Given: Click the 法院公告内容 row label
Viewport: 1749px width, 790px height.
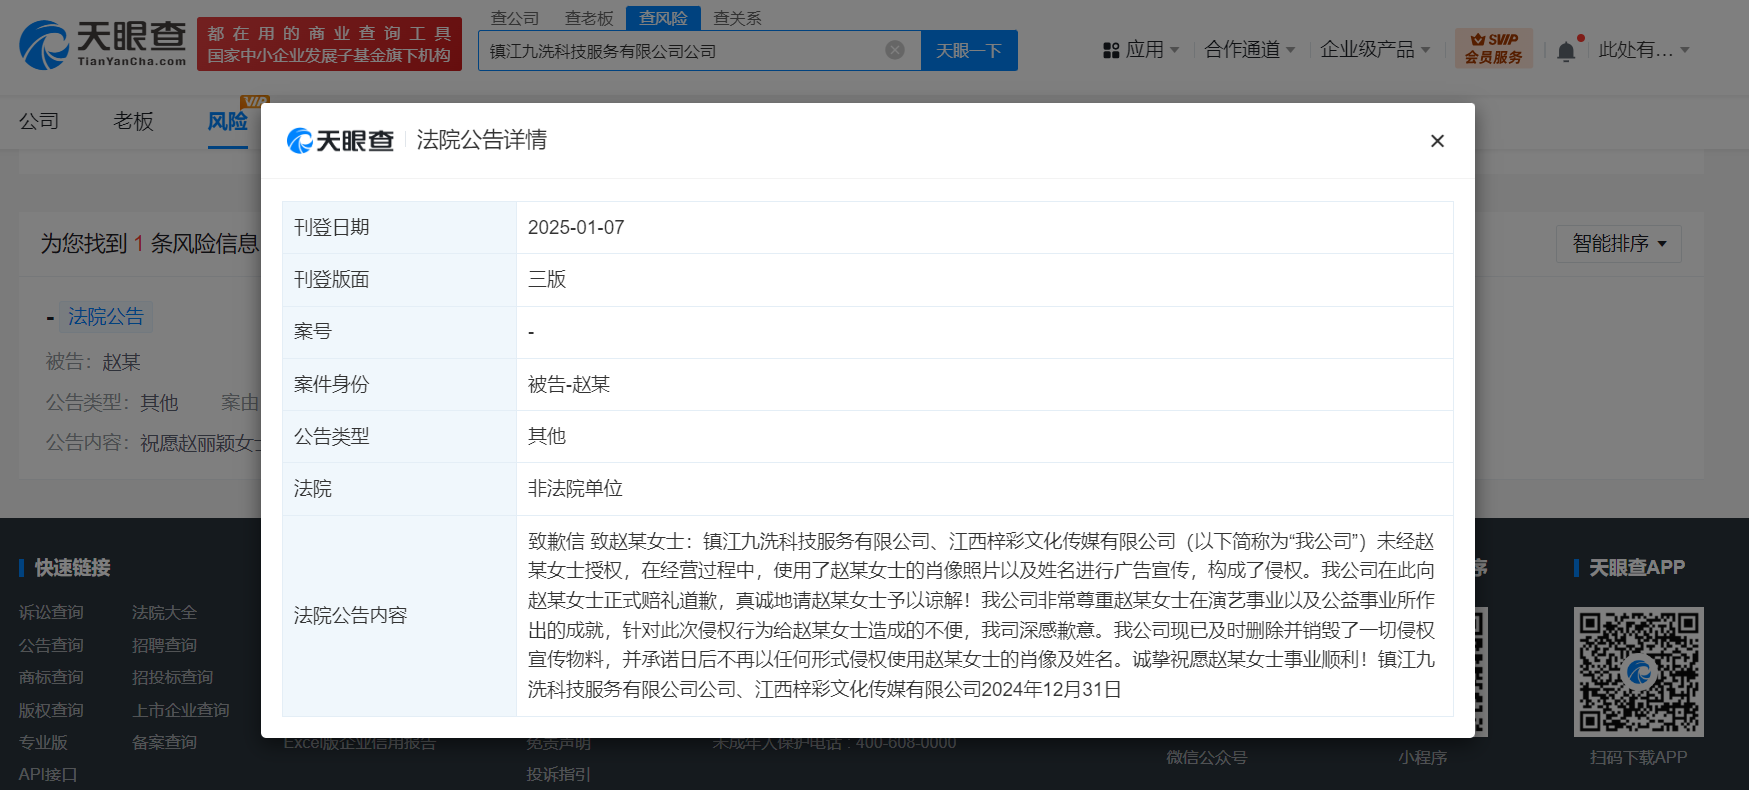Looking at the screenshot, I should click(x=350, y=615).
